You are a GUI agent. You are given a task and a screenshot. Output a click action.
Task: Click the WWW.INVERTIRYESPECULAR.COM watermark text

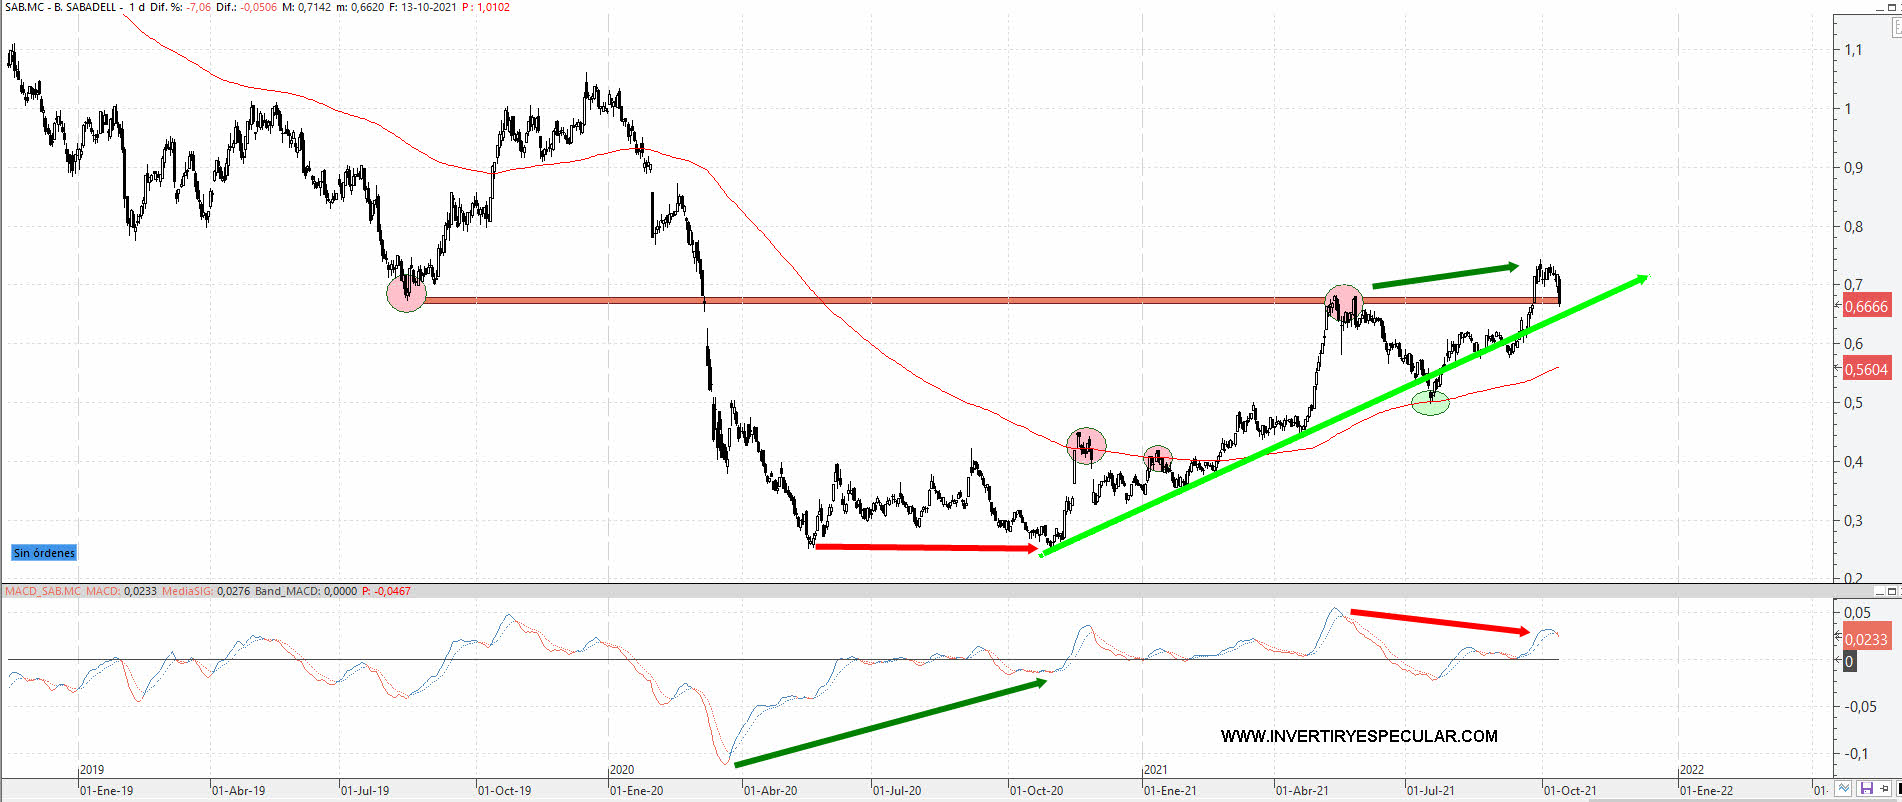pos(1359,736)
